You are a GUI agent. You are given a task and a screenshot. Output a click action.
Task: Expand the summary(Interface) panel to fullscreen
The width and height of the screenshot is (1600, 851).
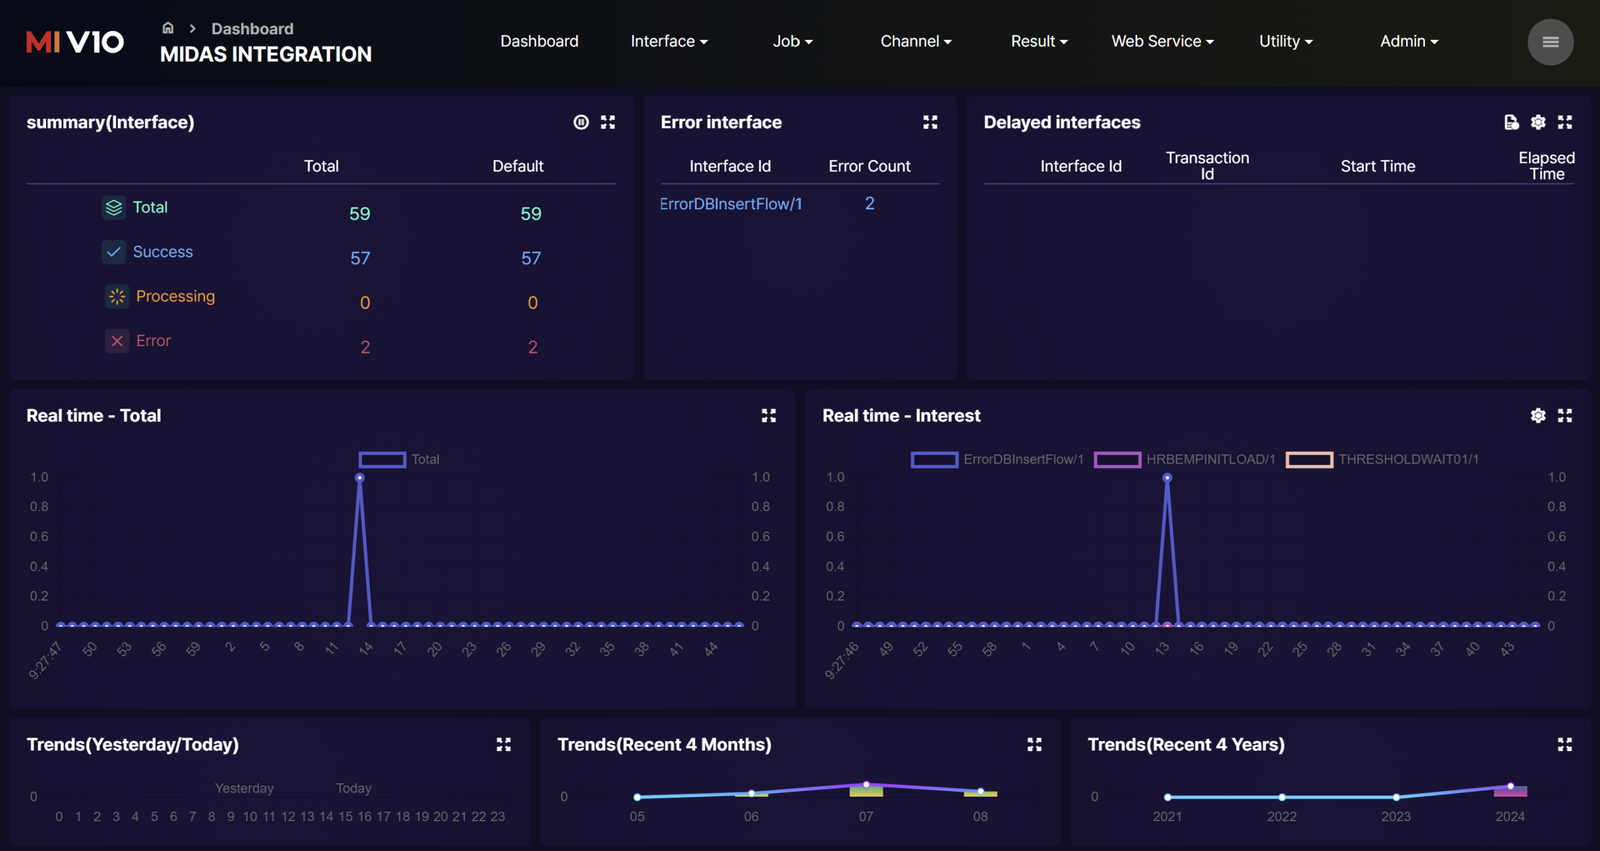[608, 122]
